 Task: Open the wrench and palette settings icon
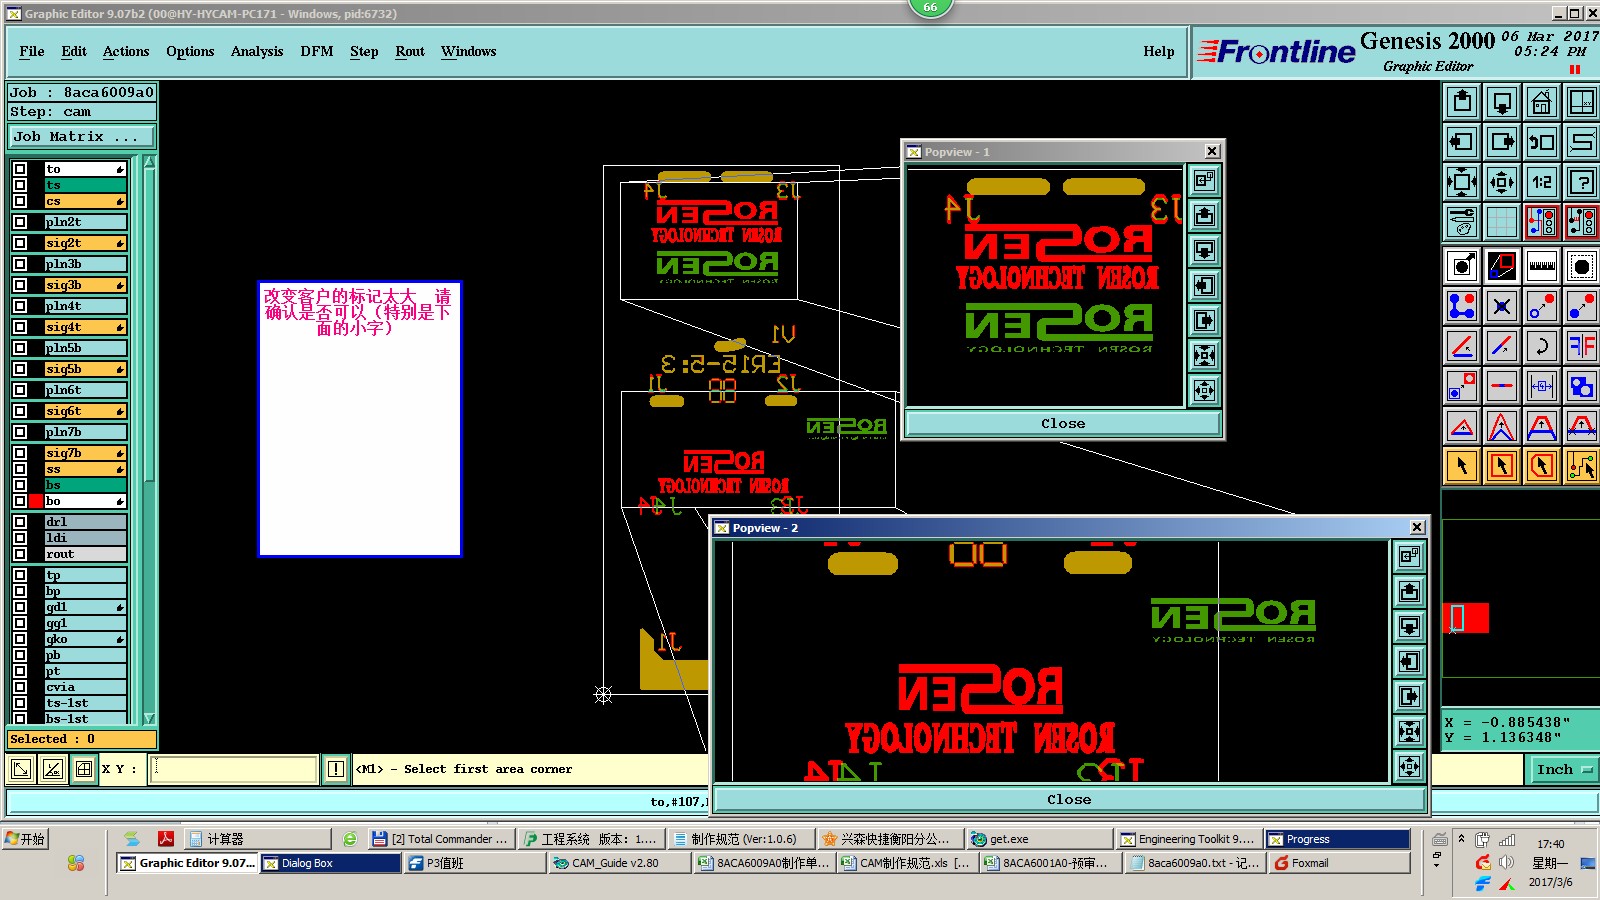1462,222
